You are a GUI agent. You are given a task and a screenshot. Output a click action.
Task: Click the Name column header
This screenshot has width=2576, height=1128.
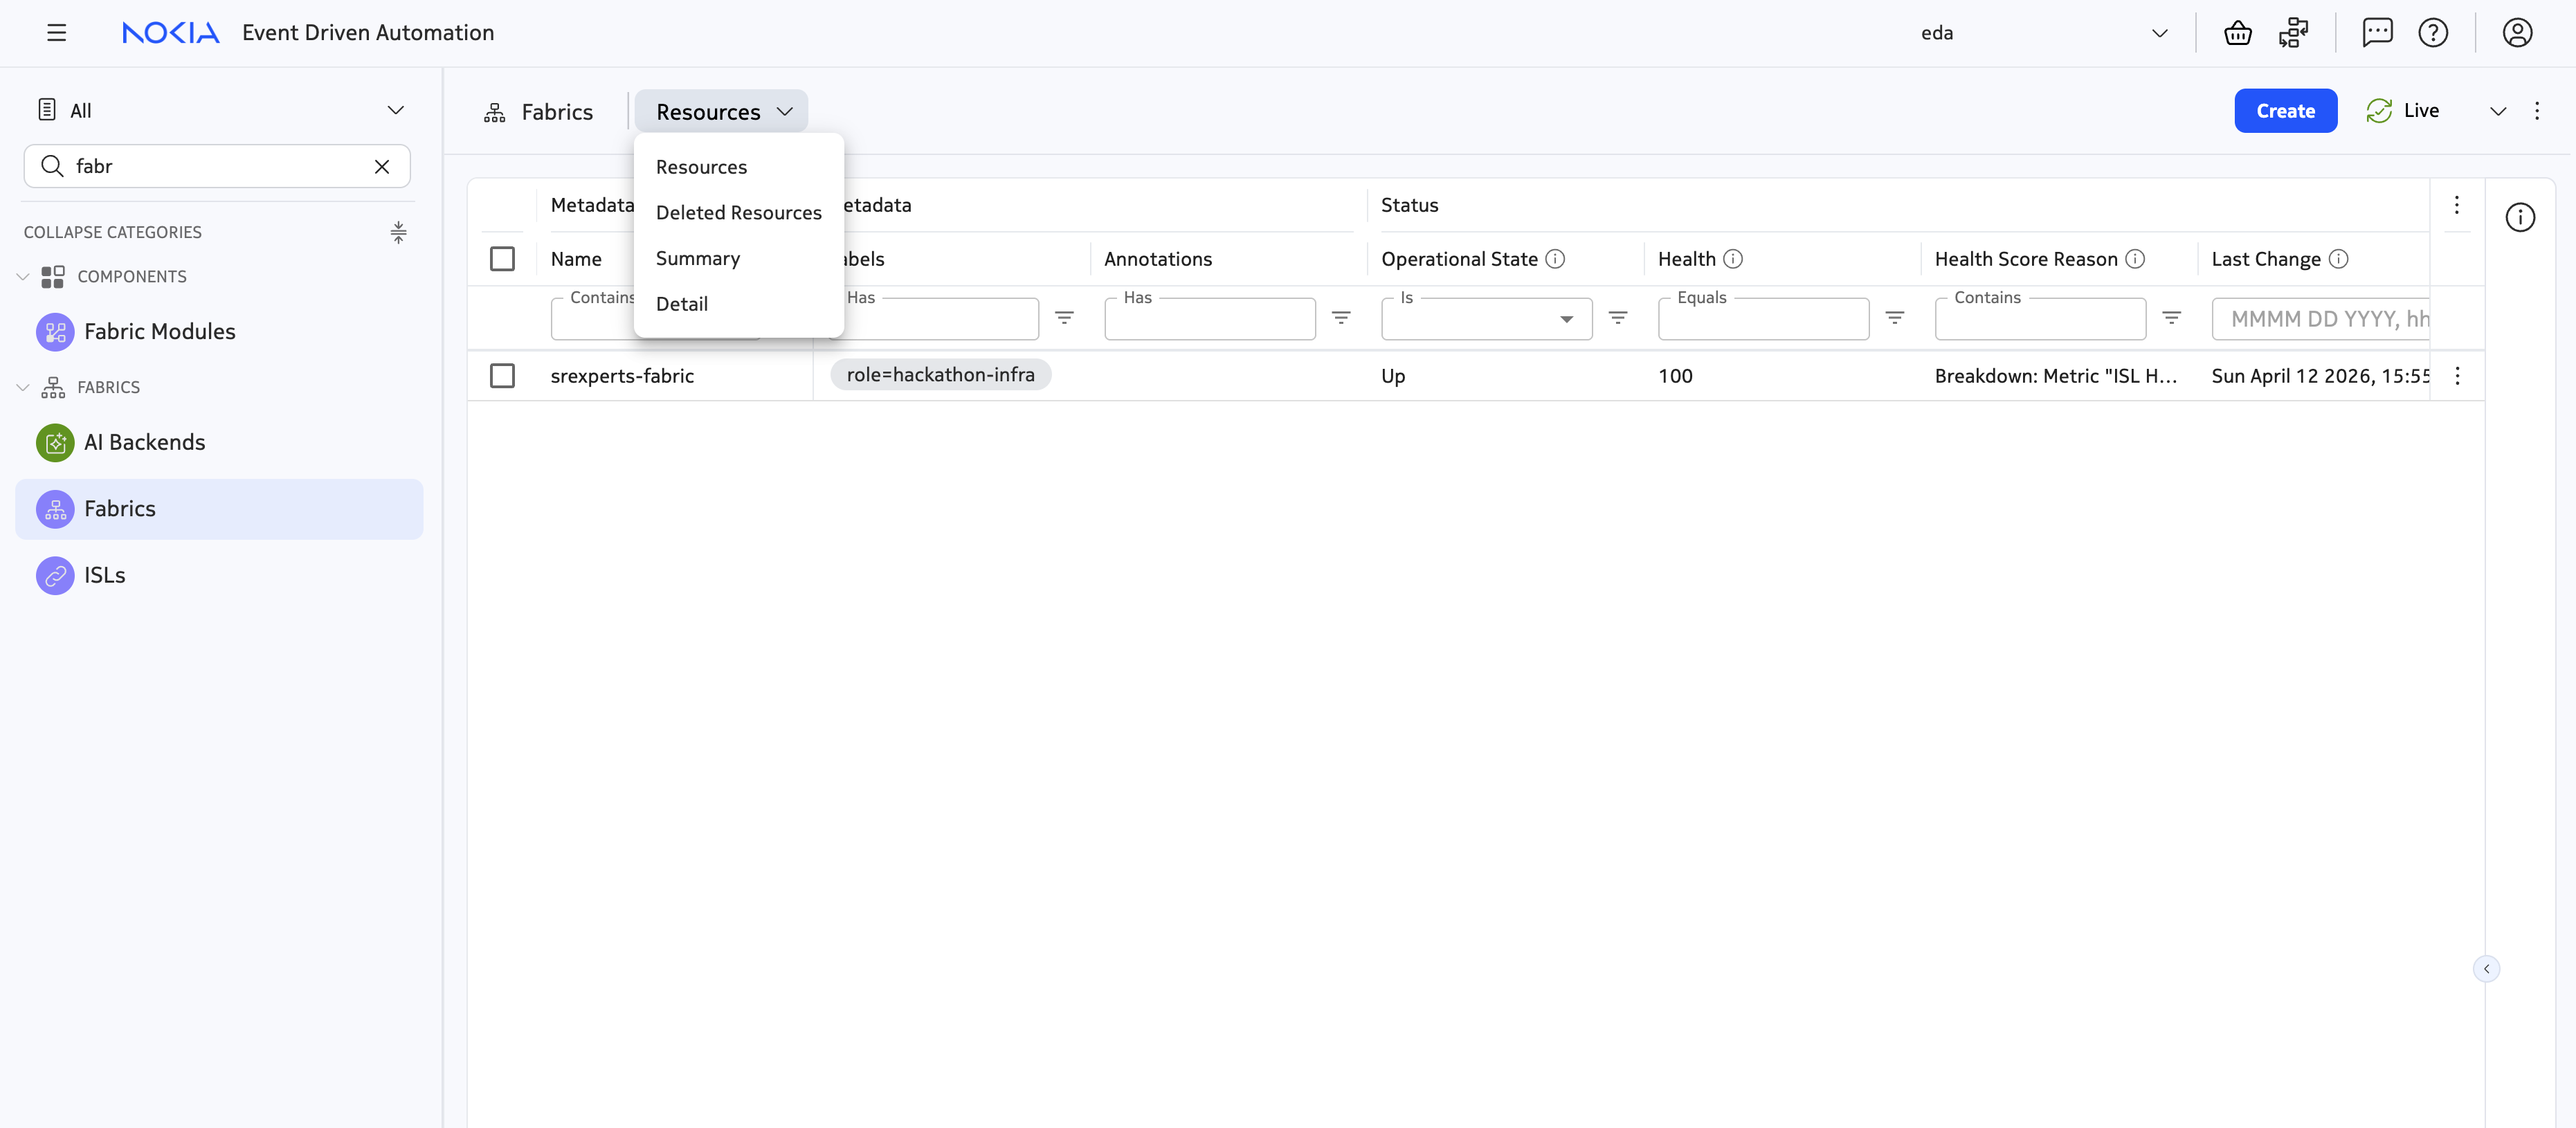(x=576, y=259)
